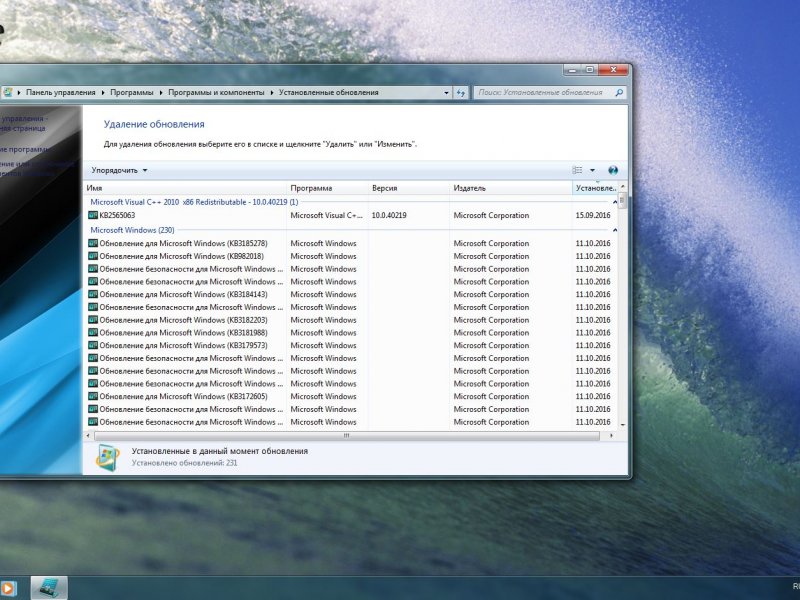
Task: Select update KB982018 row
Action: point(351,256)
